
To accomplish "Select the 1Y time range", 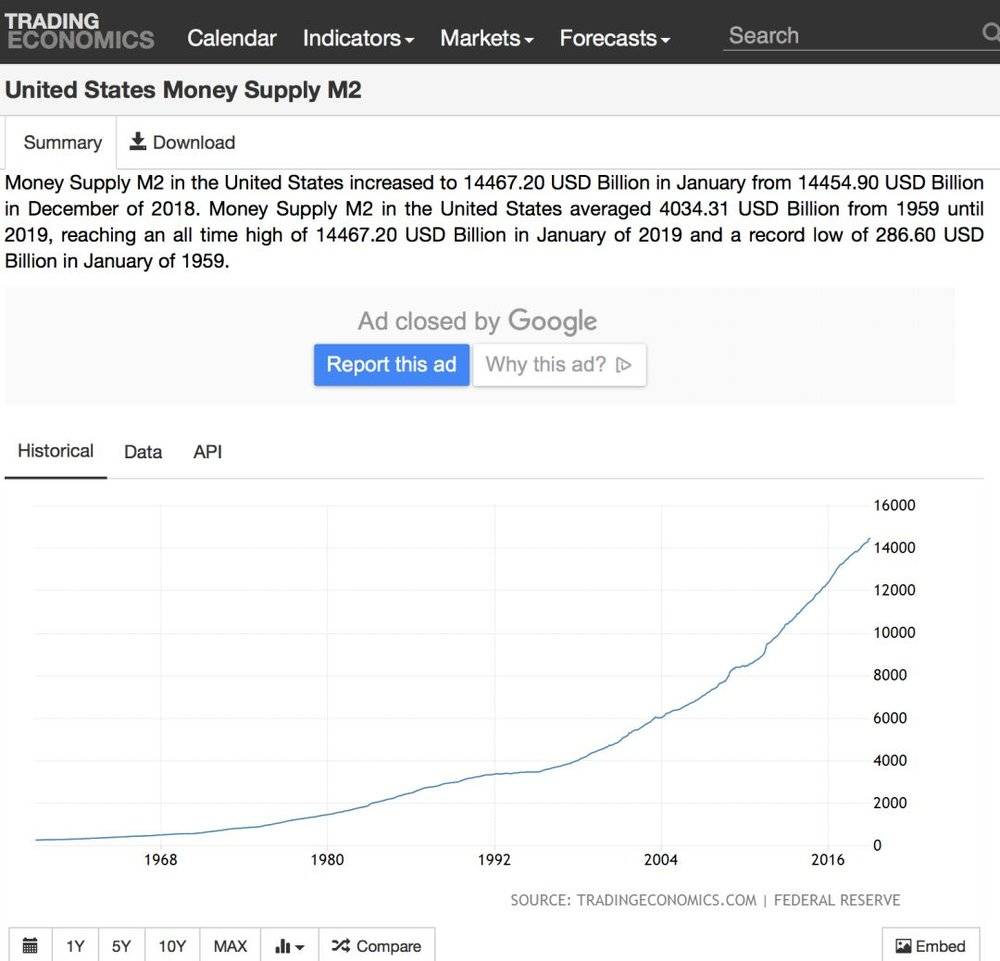I will [75, 946].
